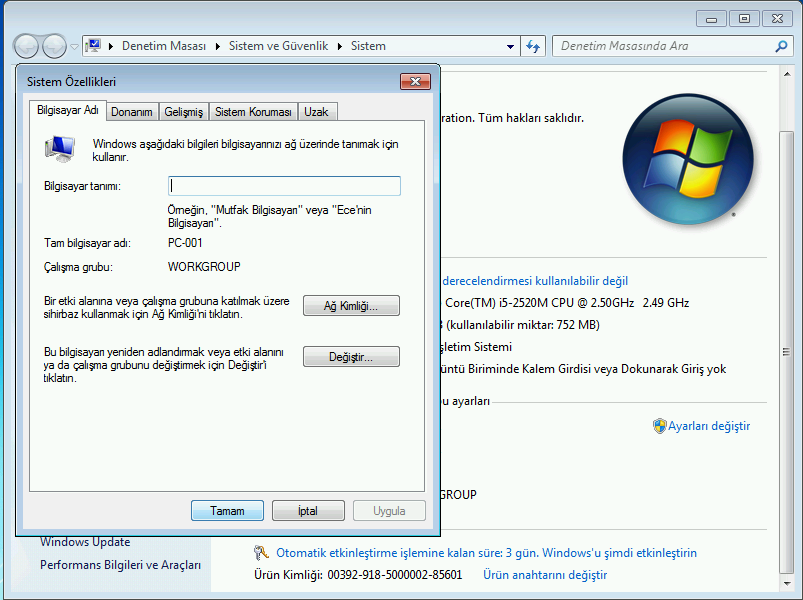Close the Sistem Özellikleri dialog

[x=415, y=81]
